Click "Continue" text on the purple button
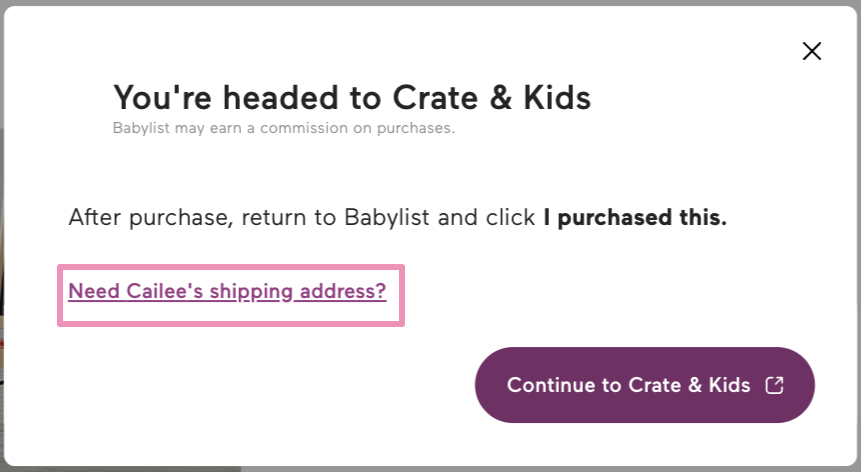Image resolution: width=861 pixels, height=472 pixels. click(550, 385)
